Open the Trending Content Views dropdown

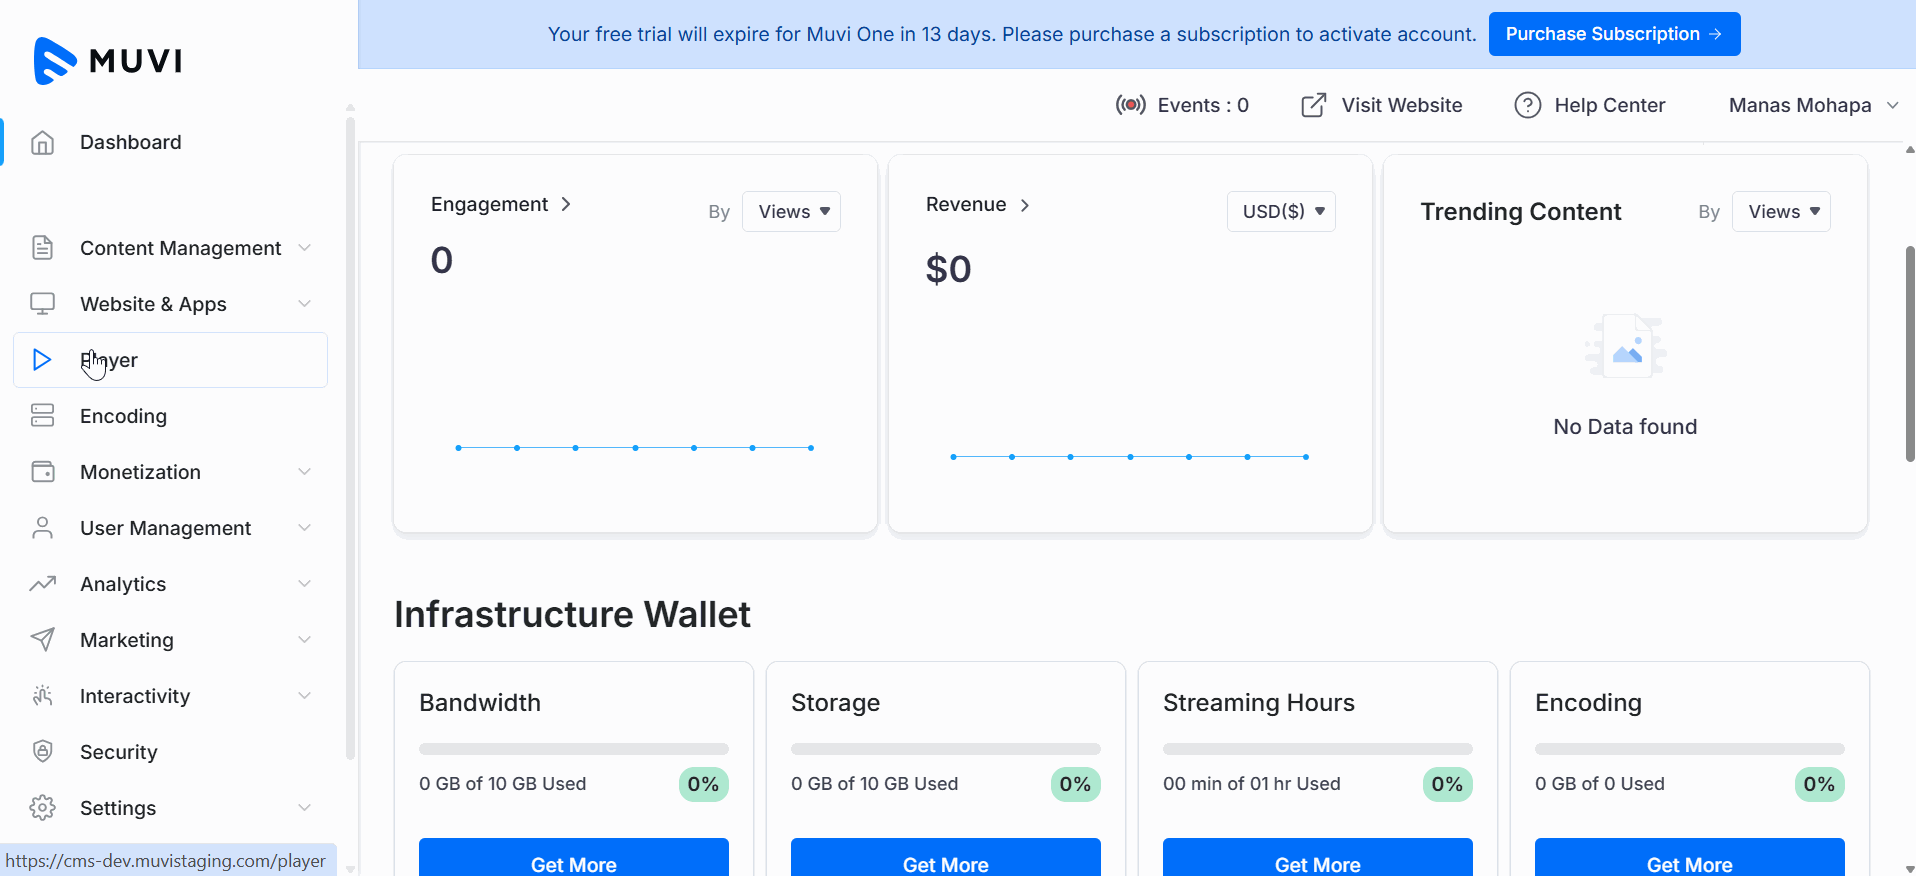click(1781, 212)
